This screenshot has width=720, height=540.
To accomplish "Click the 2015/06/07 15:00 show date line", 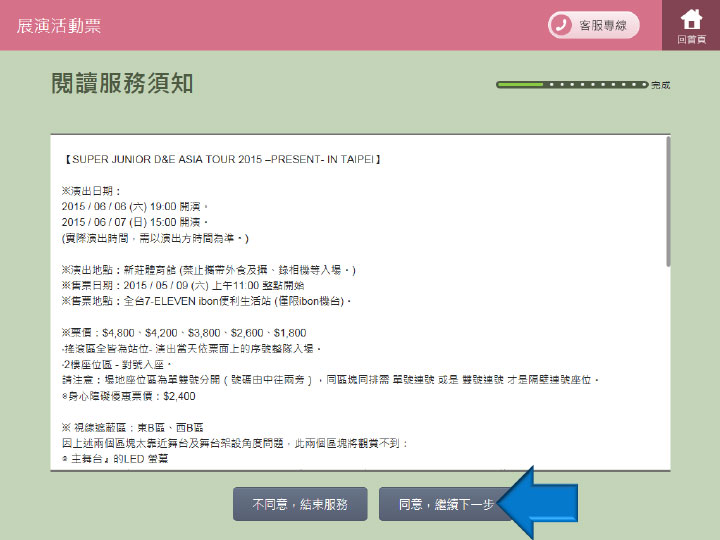I will click(134, 222).
